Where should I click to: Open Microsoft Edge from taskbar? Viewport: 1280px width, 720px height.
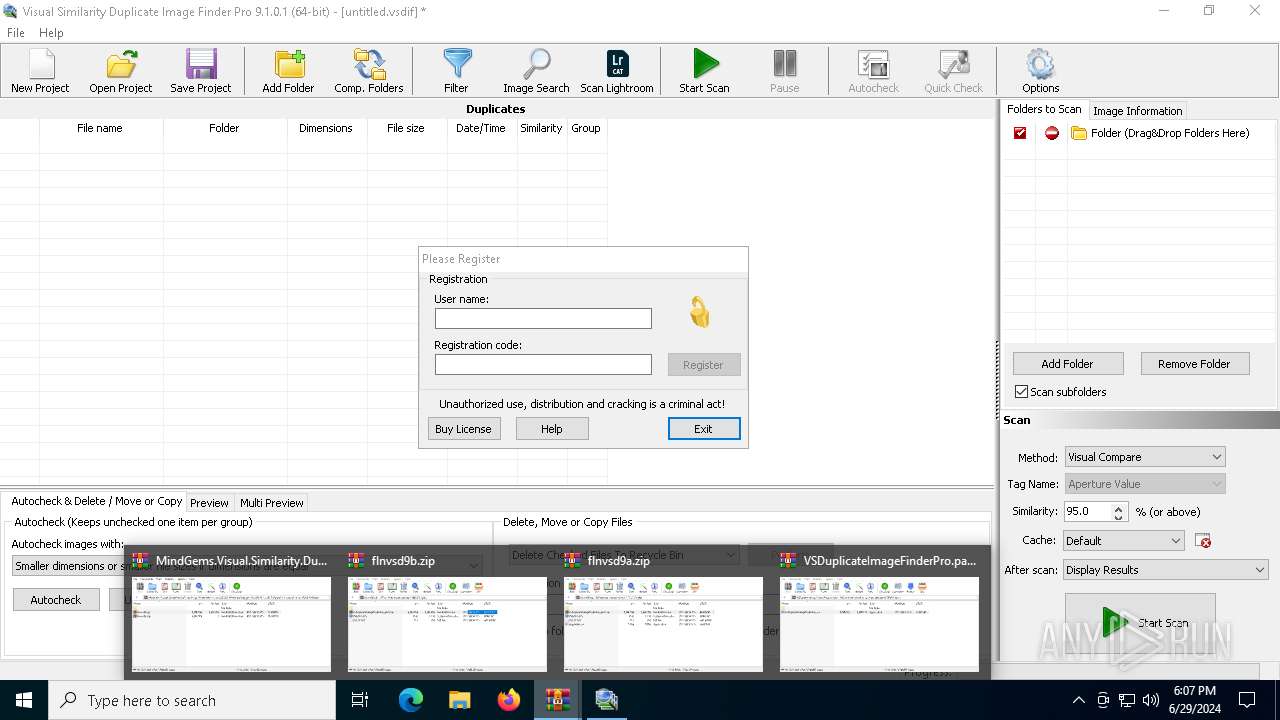[x=411, y=700]
